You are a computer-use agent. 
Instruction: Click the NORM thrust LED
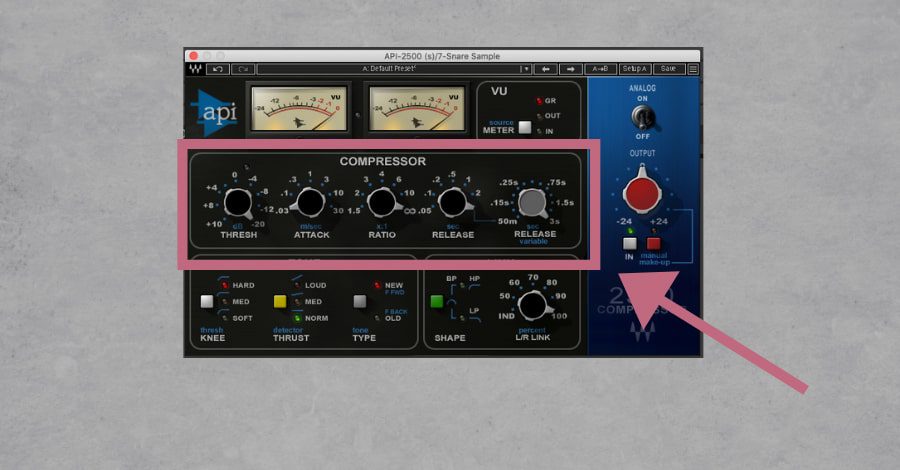click(x=297, y=318)
